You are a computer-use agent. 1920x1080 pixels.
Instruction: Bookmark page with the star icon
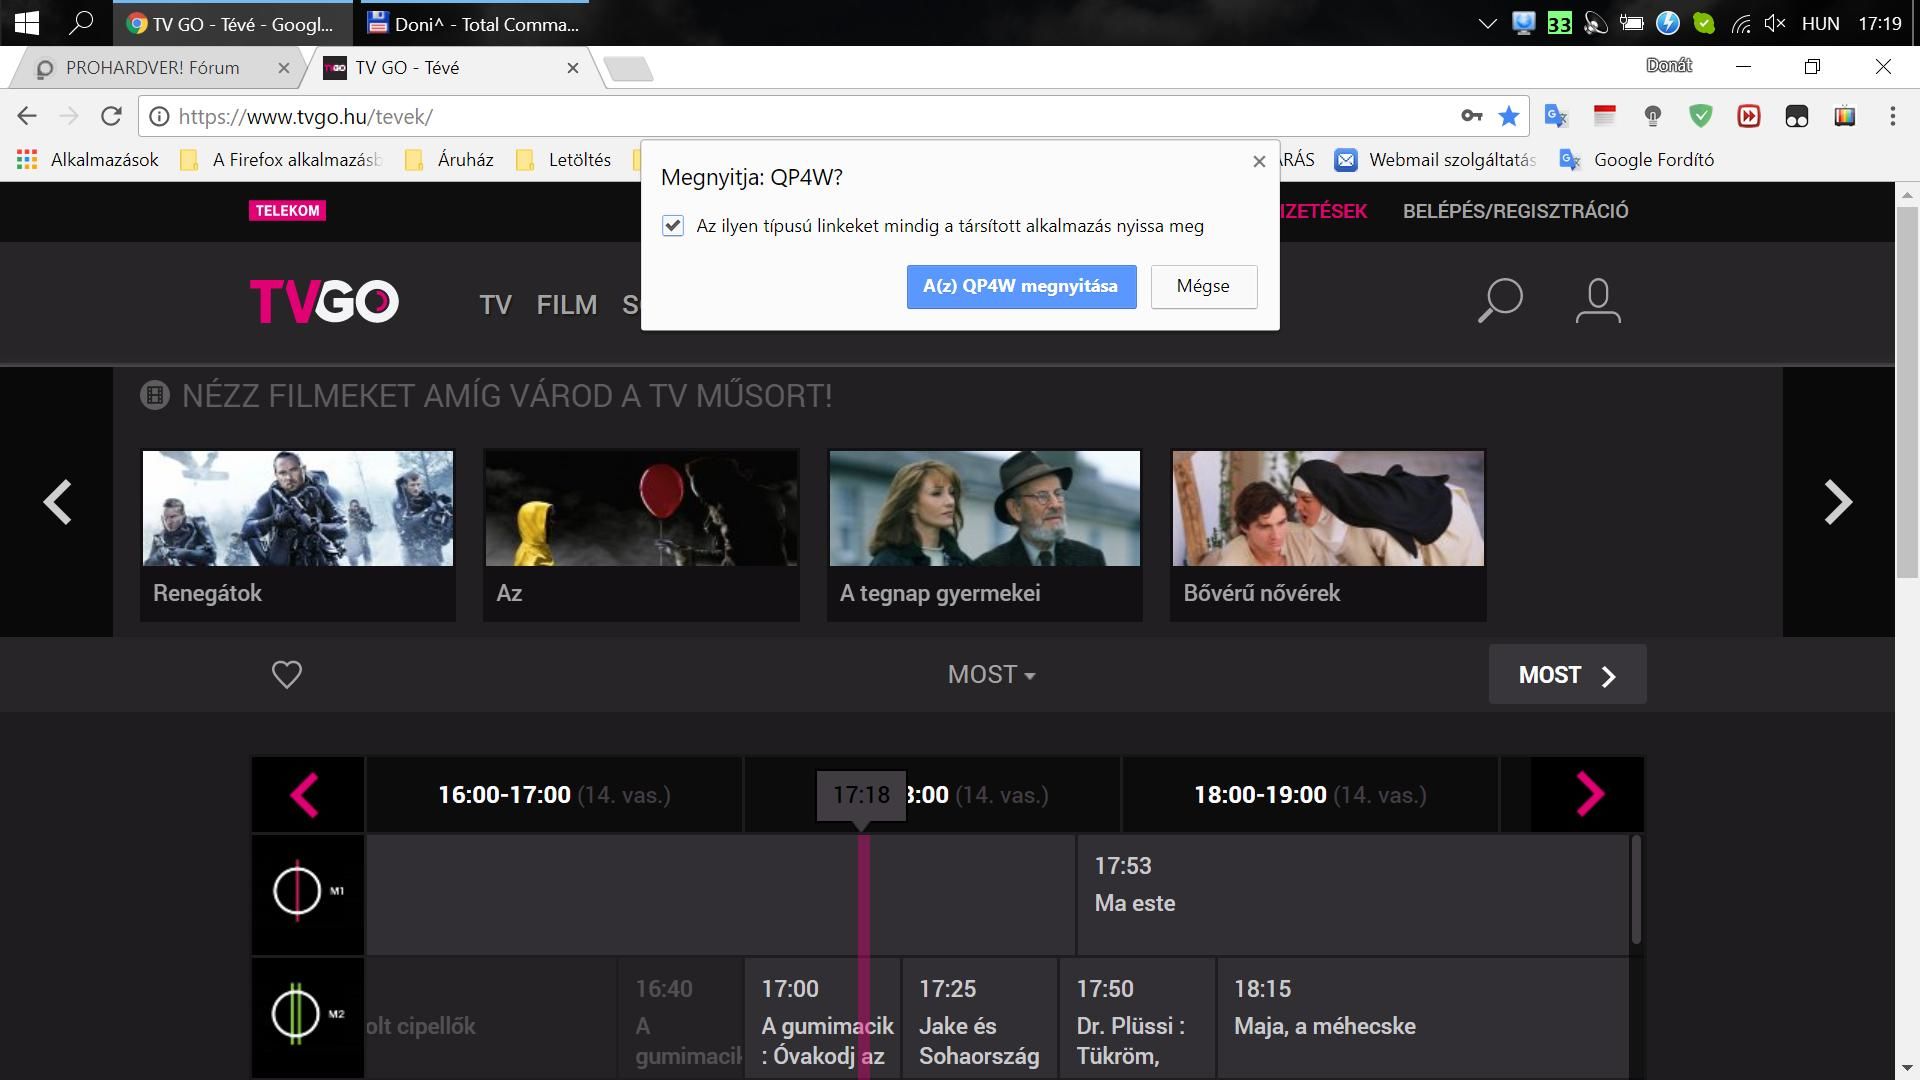click(x=1509, y=116)
